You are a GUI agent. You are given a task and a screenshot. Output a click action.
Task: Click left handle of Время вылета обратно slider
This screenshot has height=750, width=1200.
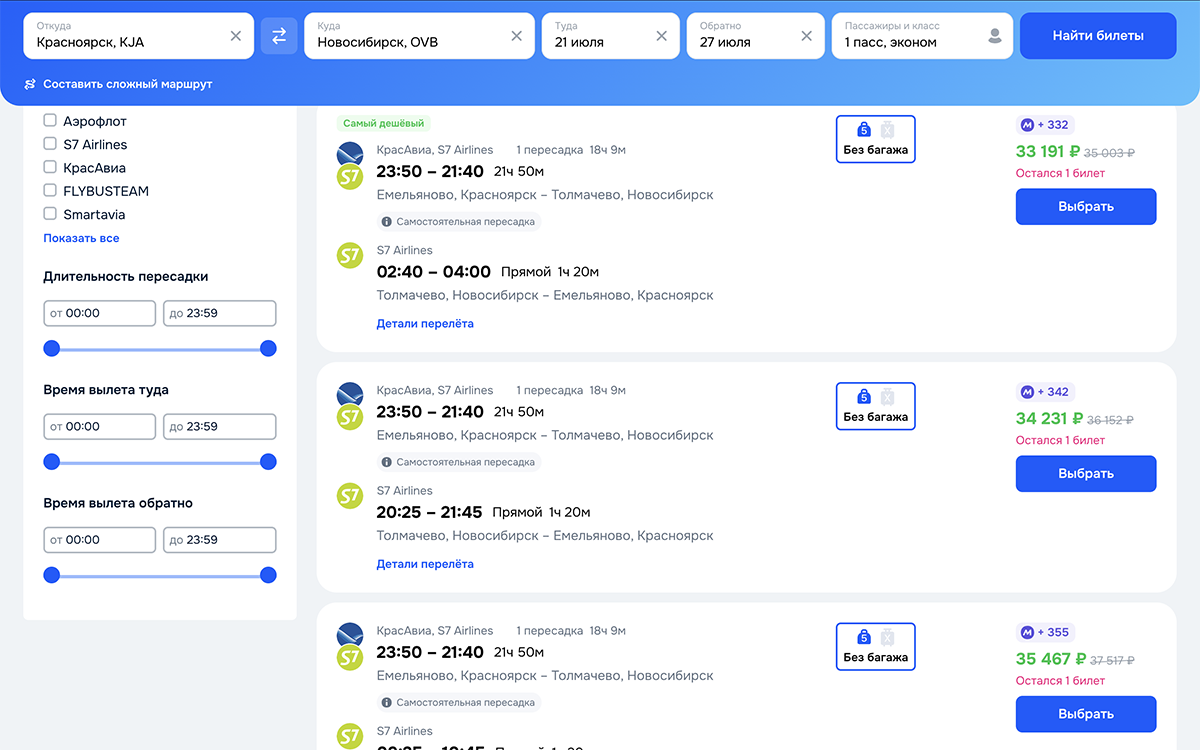[x=52, y=575]
